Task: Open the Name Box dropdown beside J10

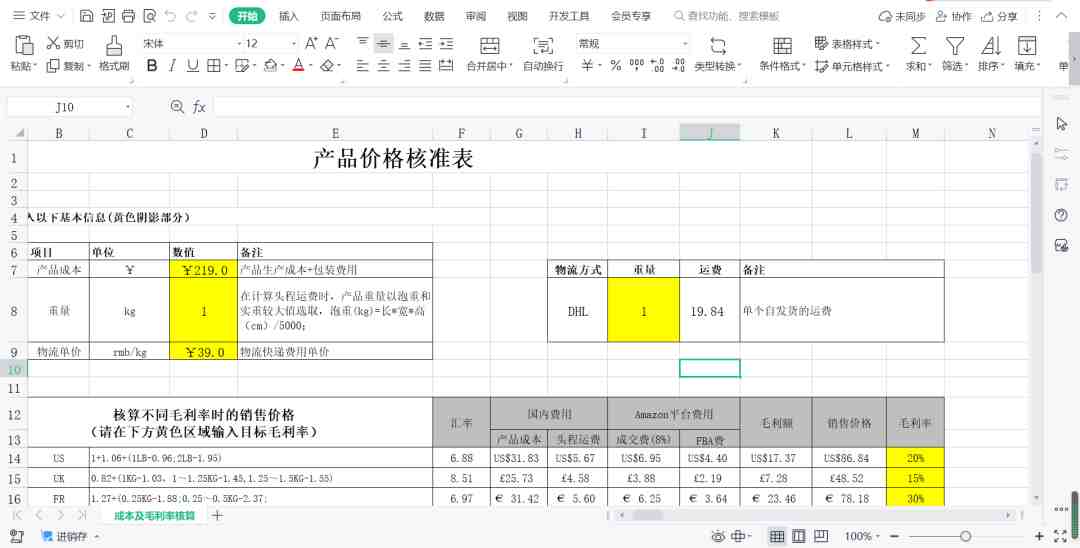Action: tap(127, 107)
